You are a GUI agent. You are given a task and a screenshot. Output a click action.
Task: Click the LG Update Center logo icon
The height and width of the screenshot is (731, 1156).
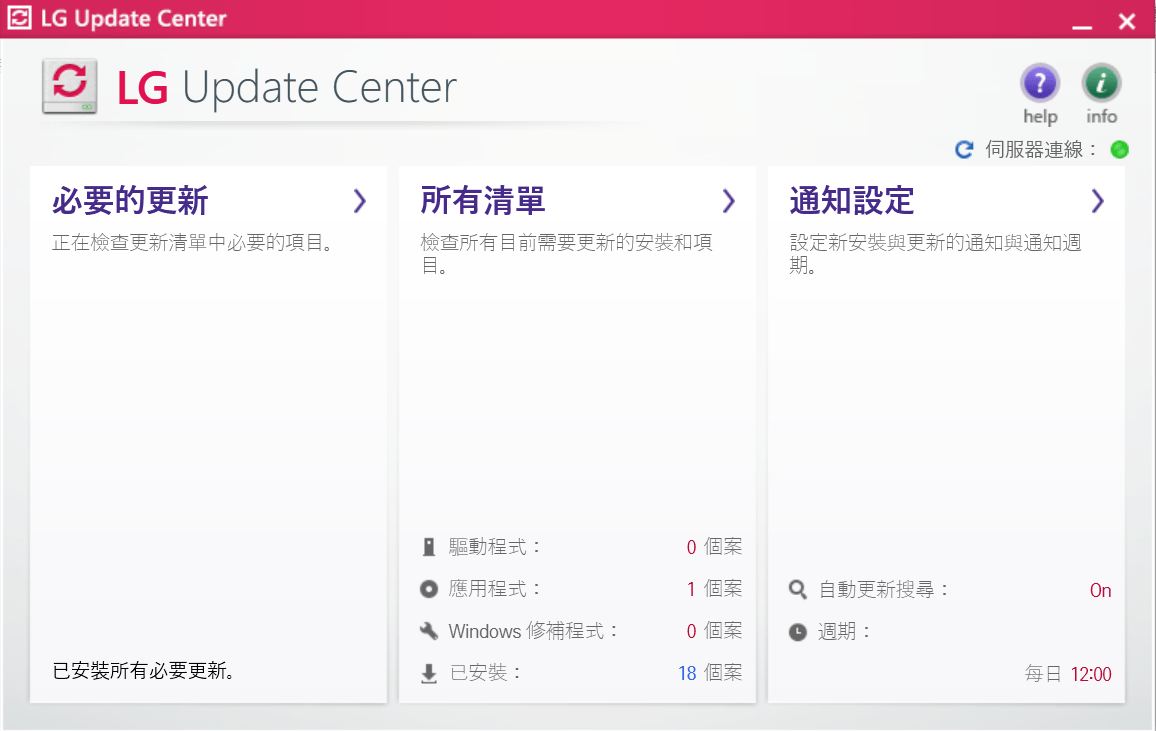[x=69, y=86]
